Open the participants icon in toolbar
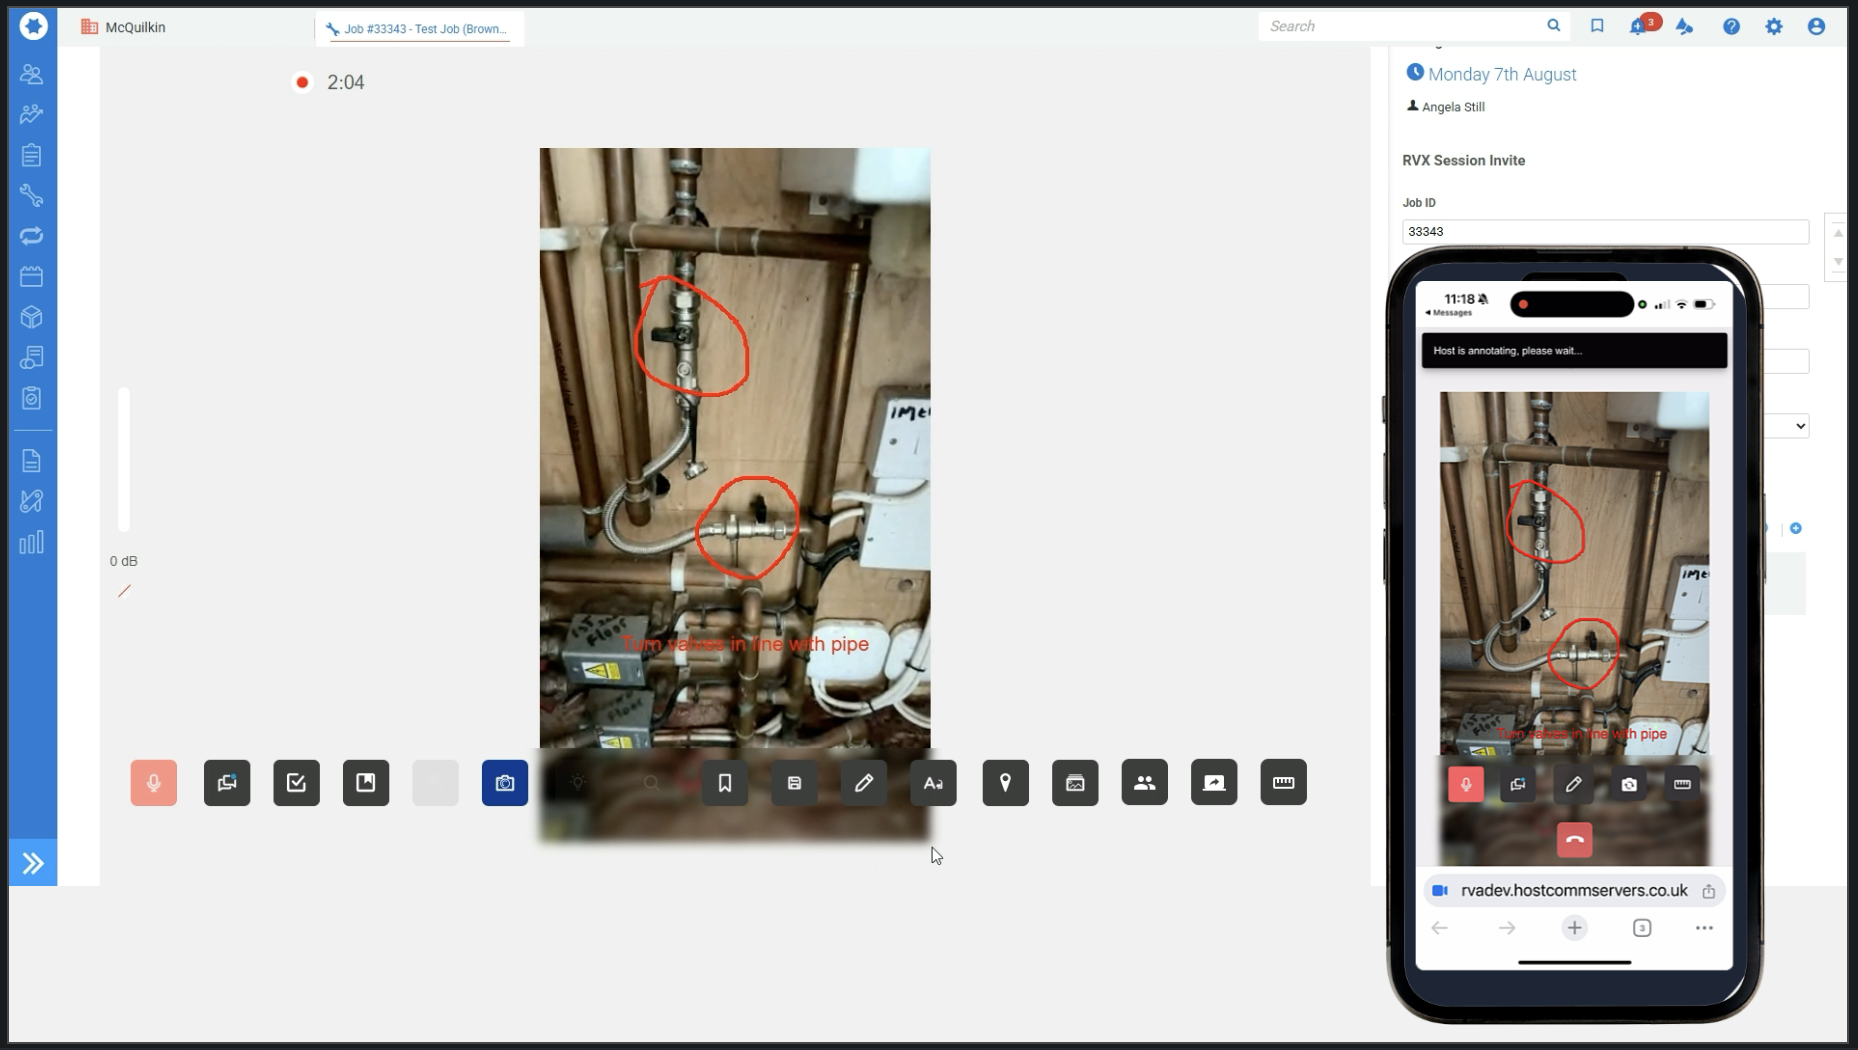 (1144, 783)
